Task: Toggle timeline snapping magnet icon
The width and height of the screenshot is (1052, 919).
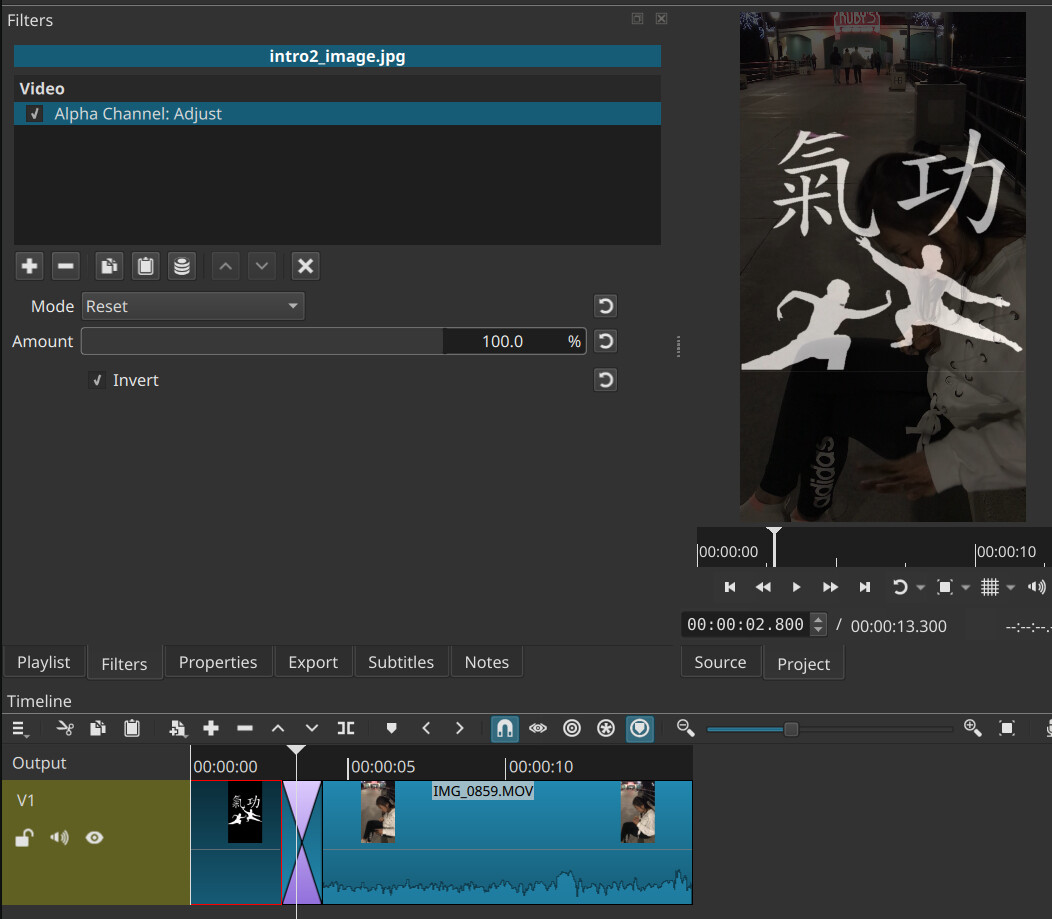Action: coord(505,728)
